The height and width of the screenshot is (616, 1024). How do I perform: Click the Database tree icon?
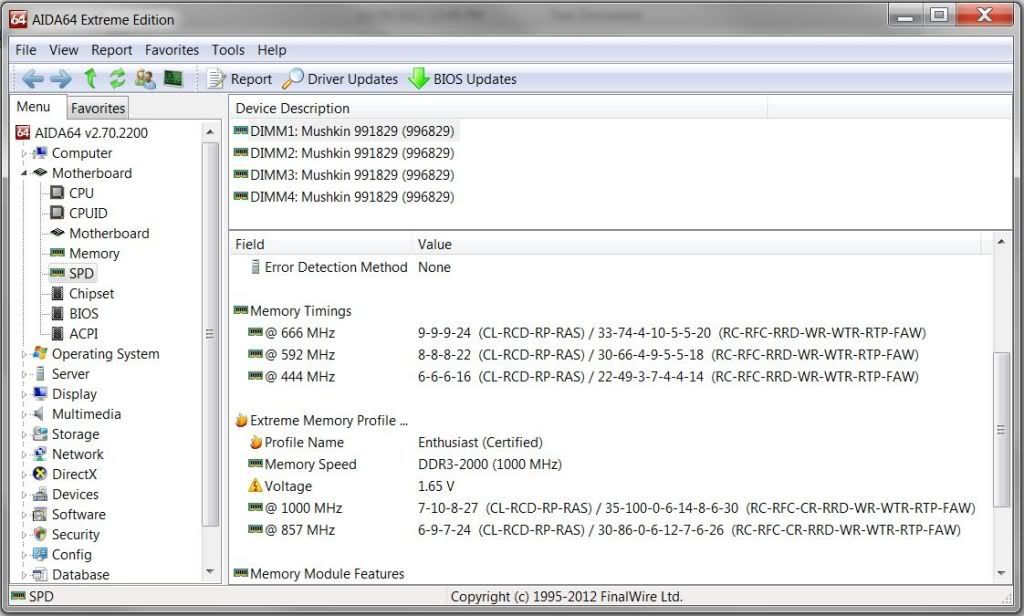[40, 575]
